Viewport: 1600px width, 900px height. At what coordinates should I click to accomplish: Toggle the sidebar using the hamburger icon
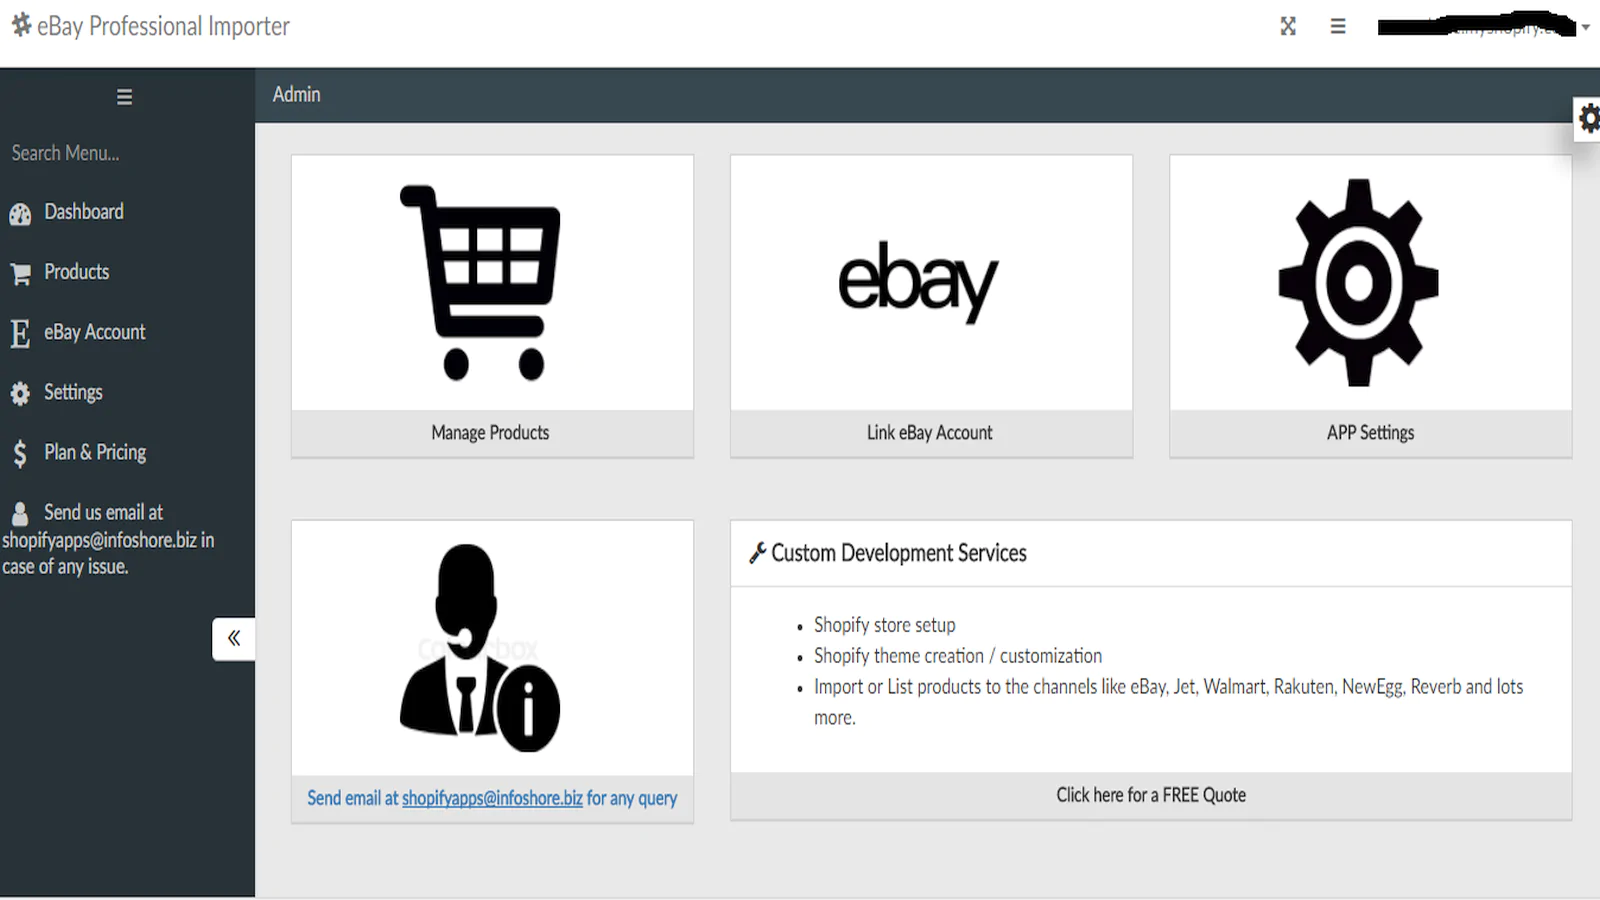point(124,97)
